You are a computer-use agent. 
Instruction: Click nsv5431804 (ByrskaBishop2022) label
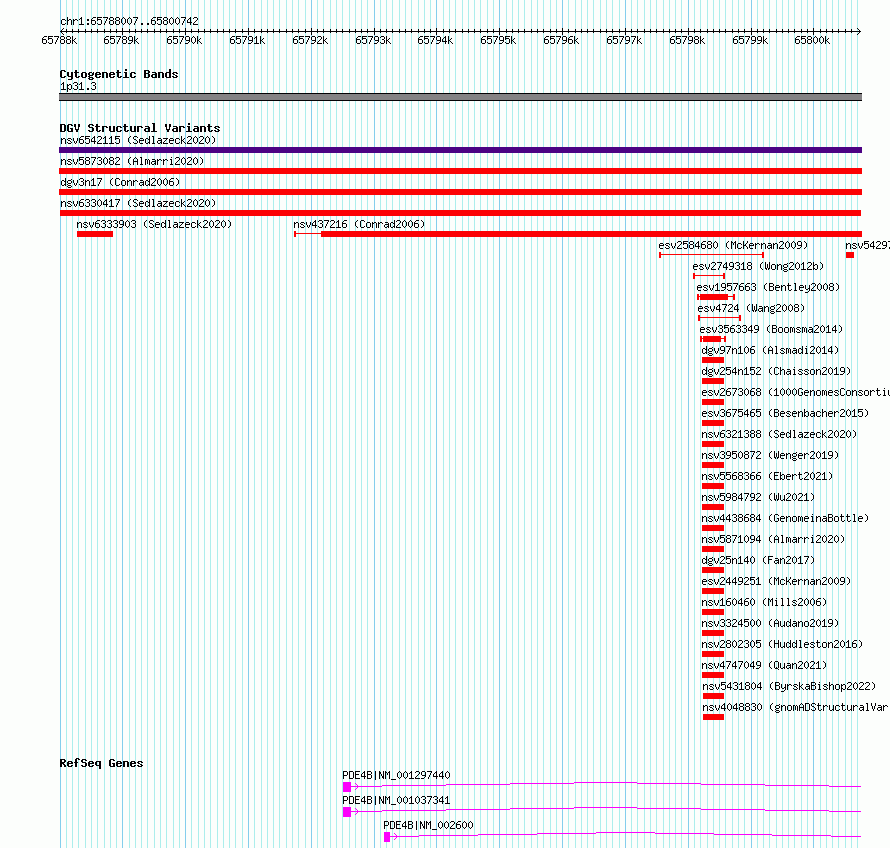click(x=789, y=686)
